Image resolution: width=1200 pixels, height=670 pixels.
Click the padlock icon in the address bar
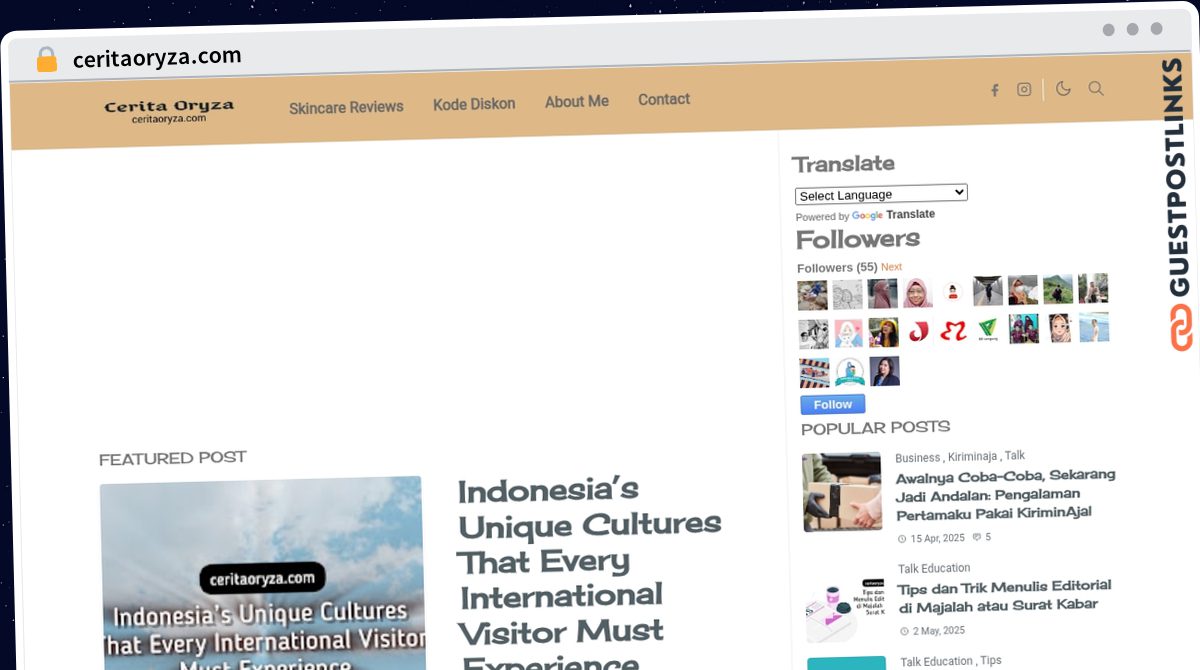click(46, 59)
